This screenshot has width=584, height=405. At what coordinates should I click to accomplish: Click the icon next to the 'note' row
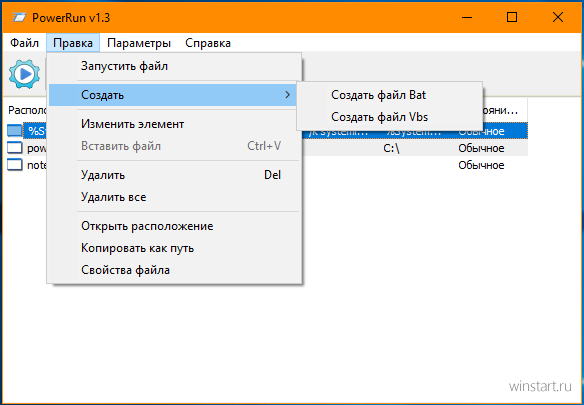point(15,165)
